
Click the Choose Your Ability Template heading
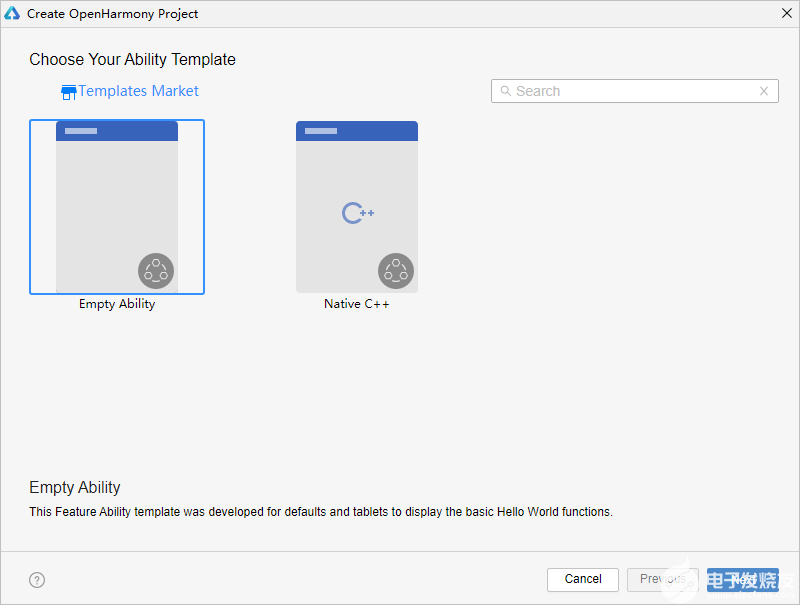pyautogui.click(x=132, y=59)
